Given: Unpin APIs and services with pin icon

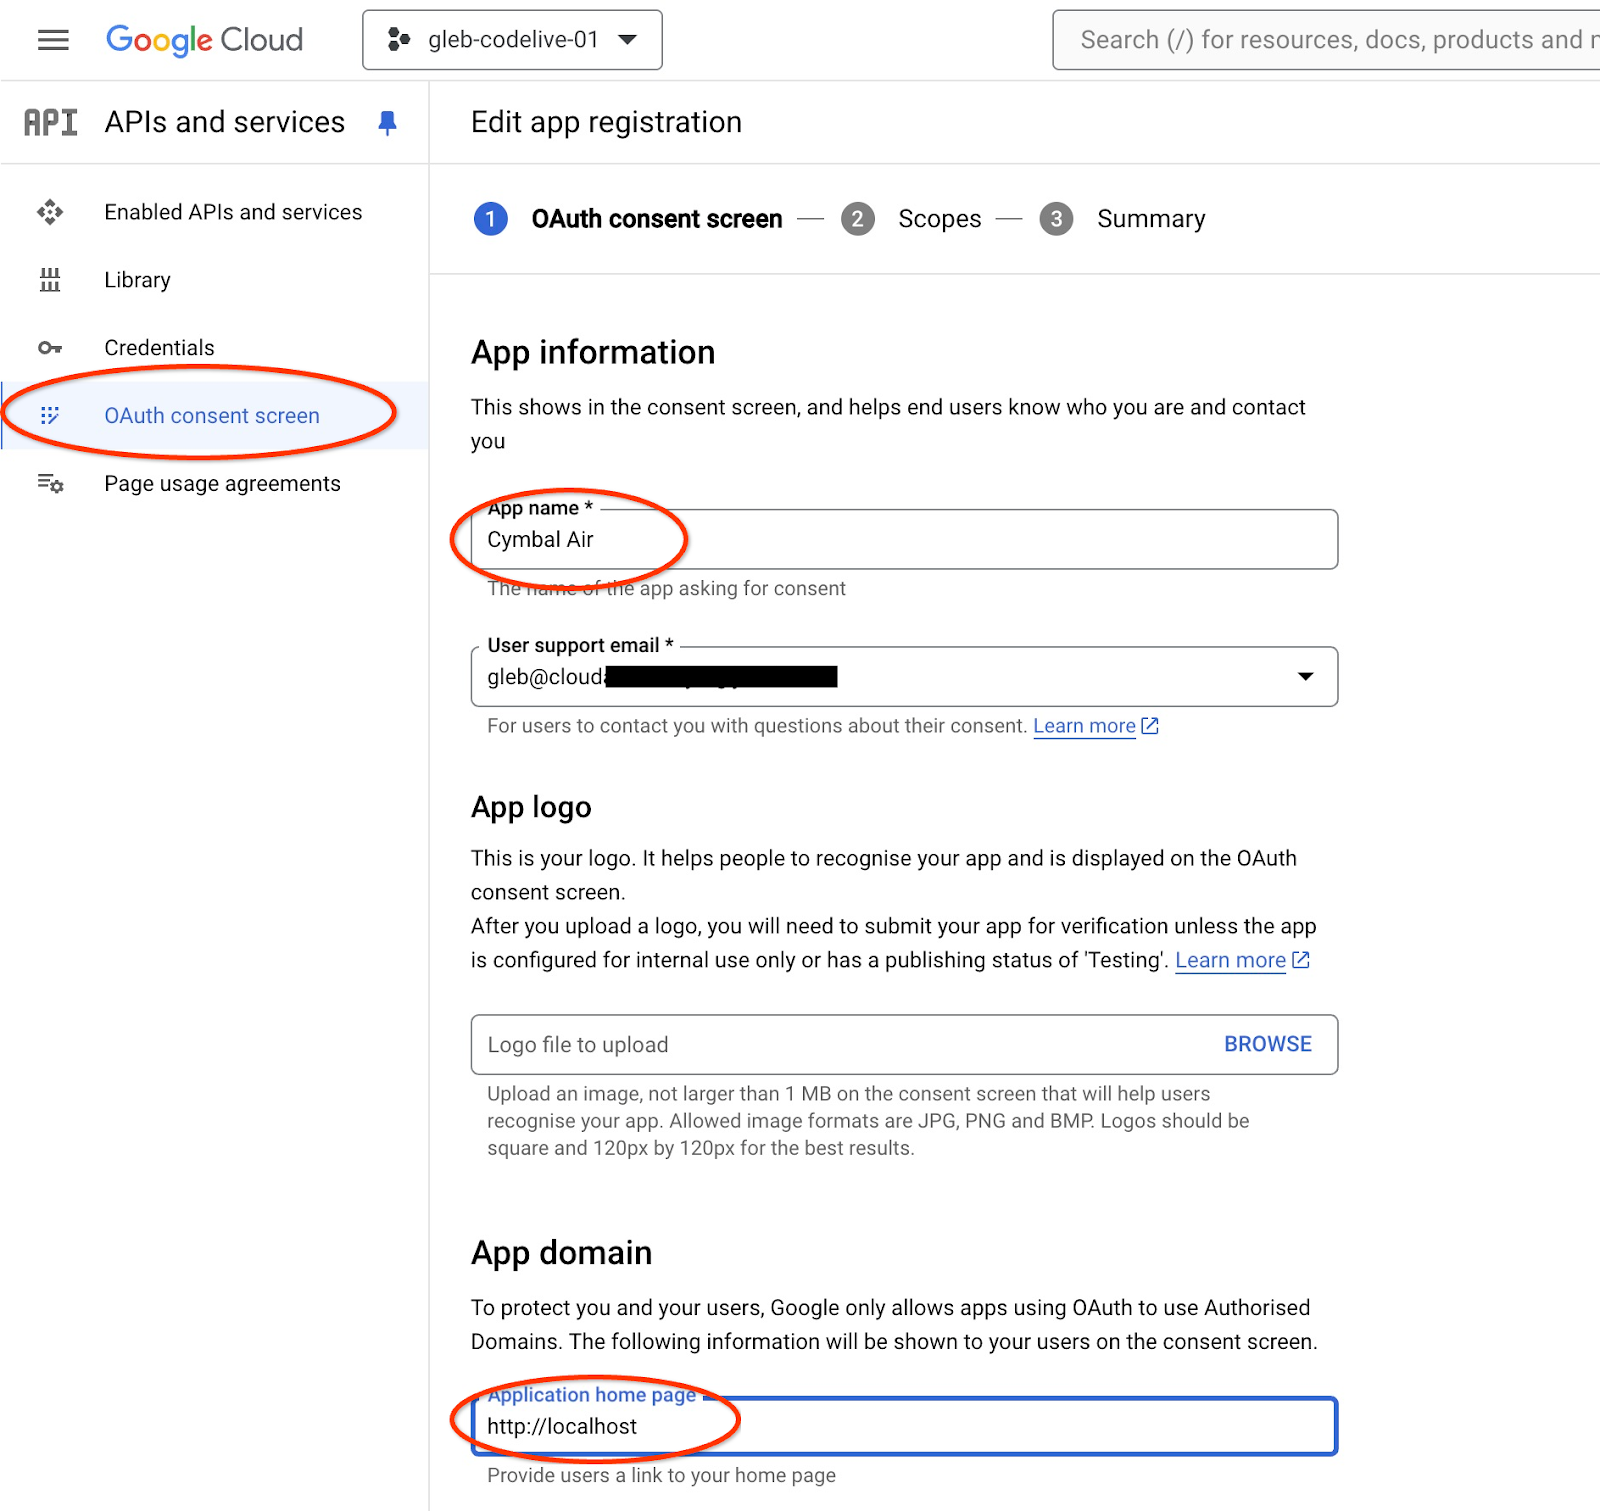Looking at the screenshot, I should pos(387,122).
